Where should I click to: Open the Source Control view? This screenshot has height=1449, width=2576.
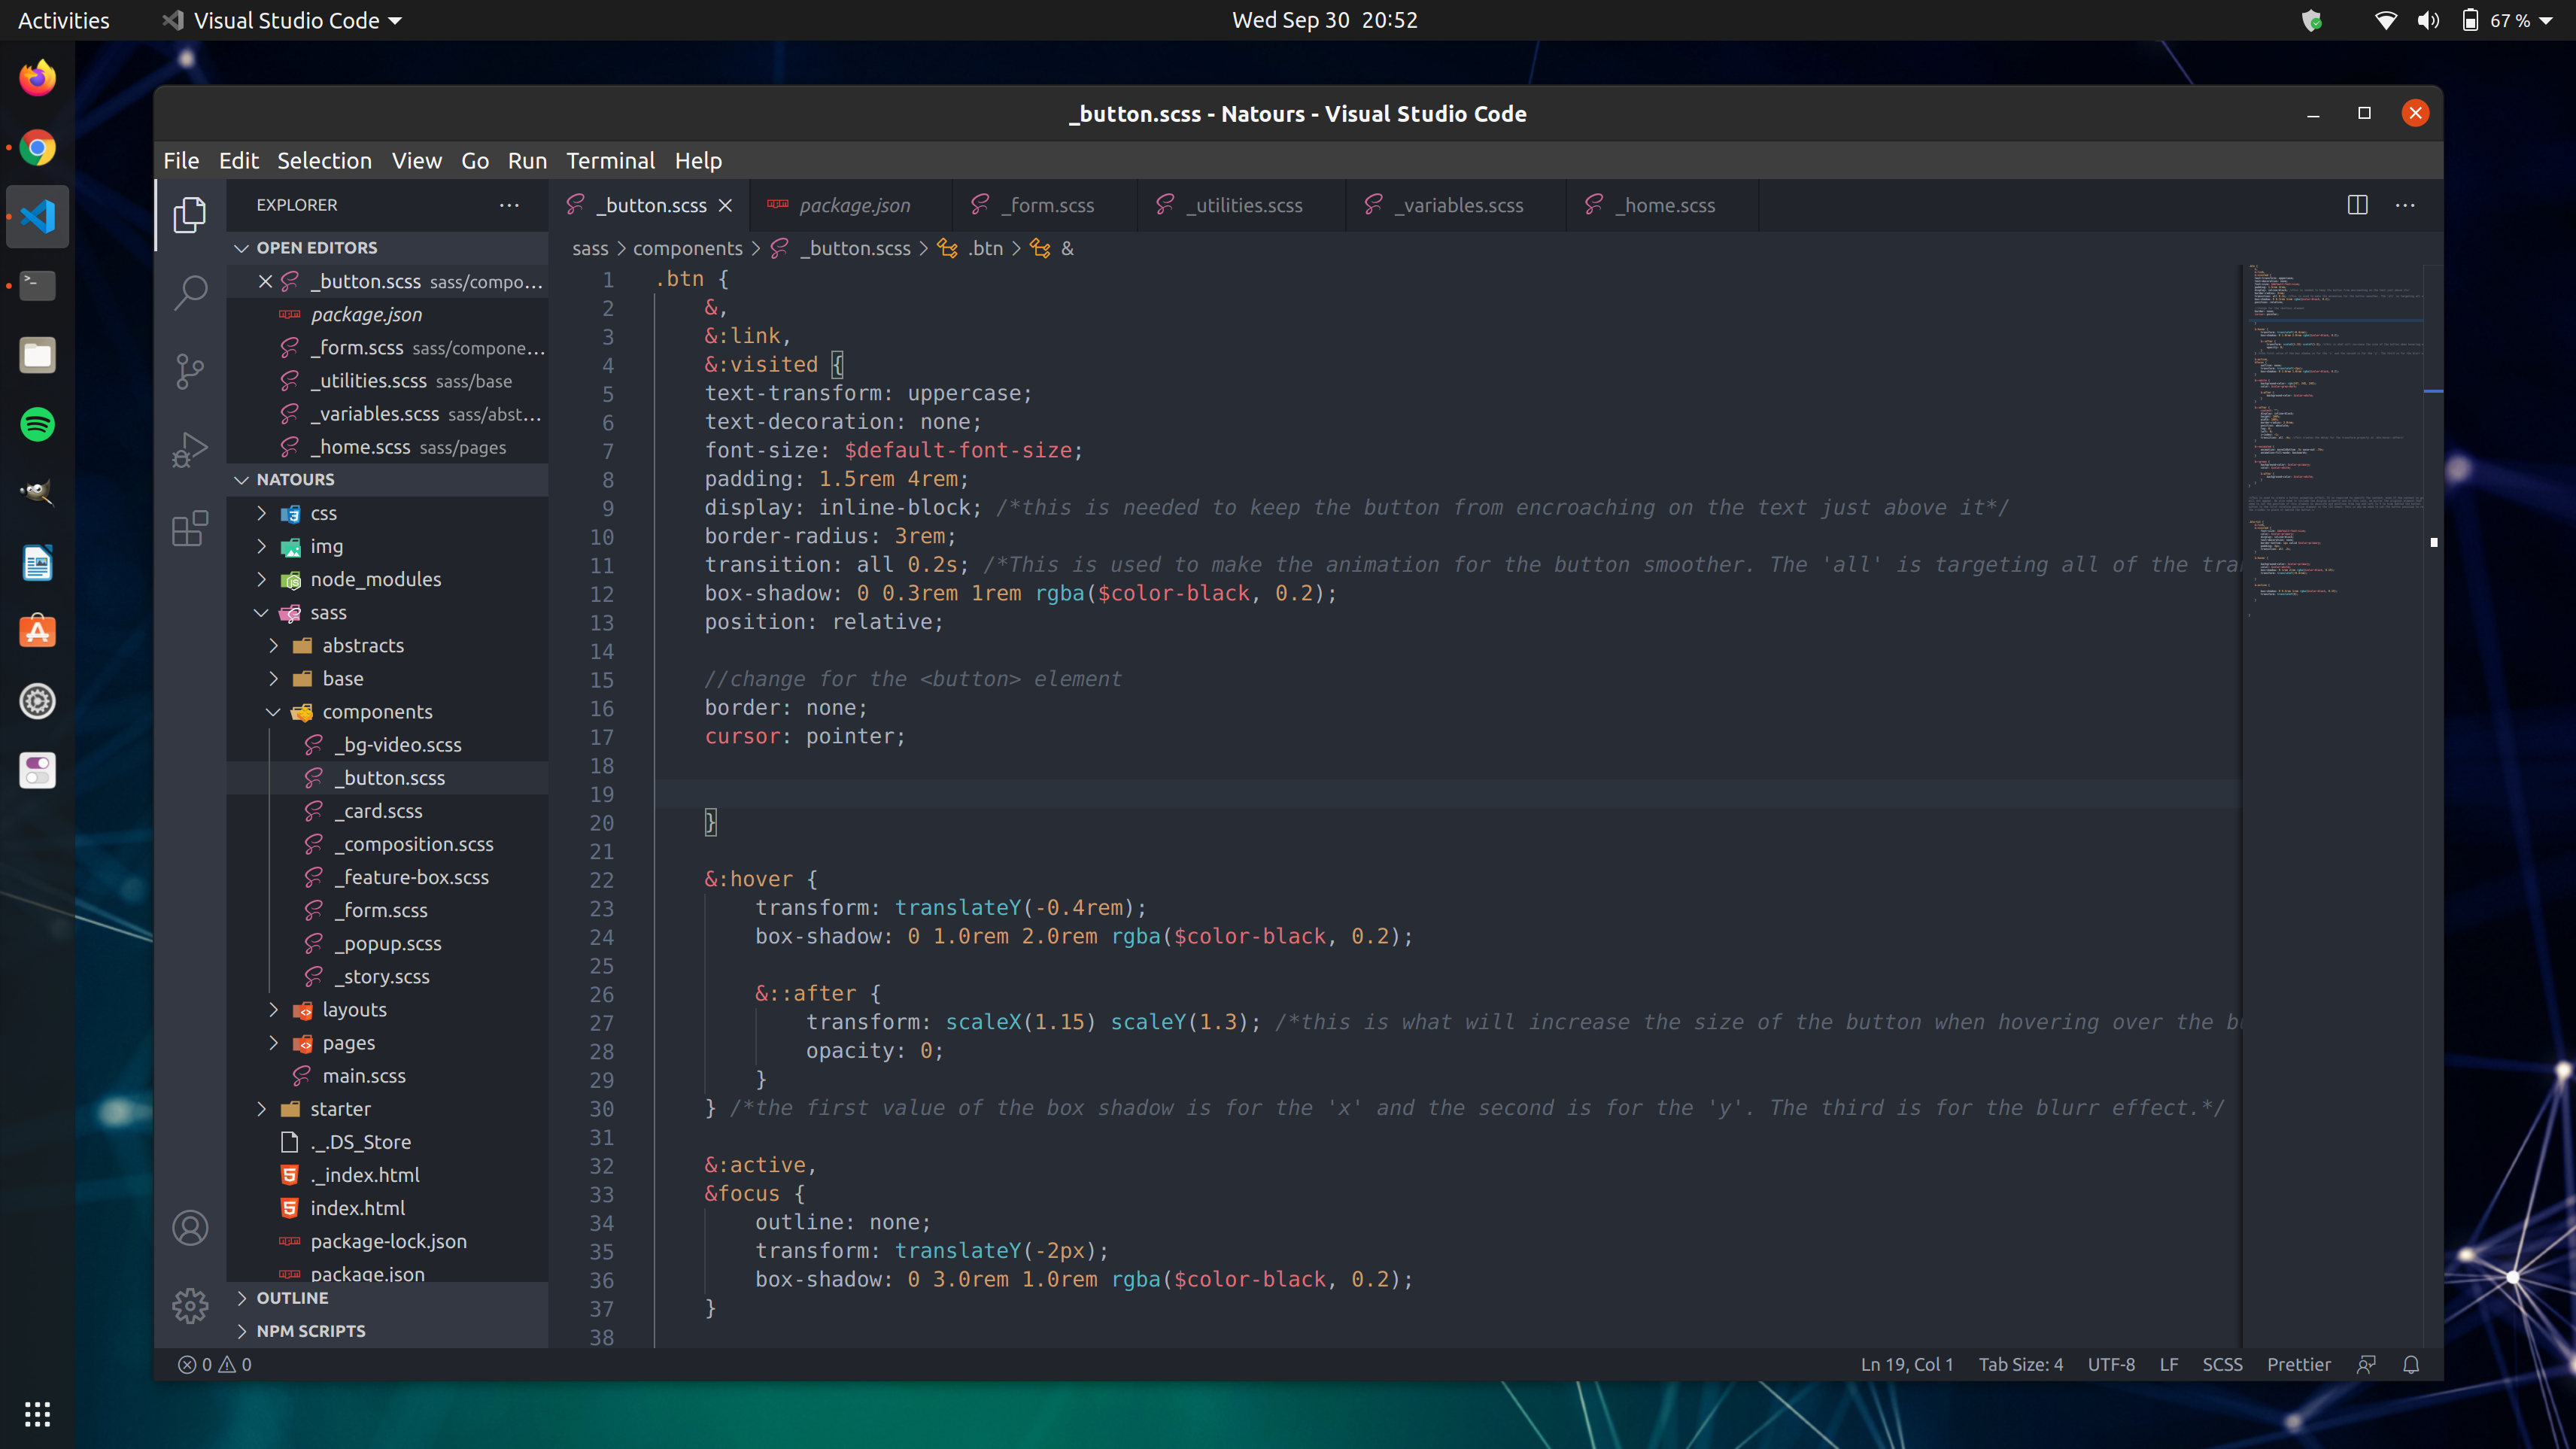click(x=189, y=371)
